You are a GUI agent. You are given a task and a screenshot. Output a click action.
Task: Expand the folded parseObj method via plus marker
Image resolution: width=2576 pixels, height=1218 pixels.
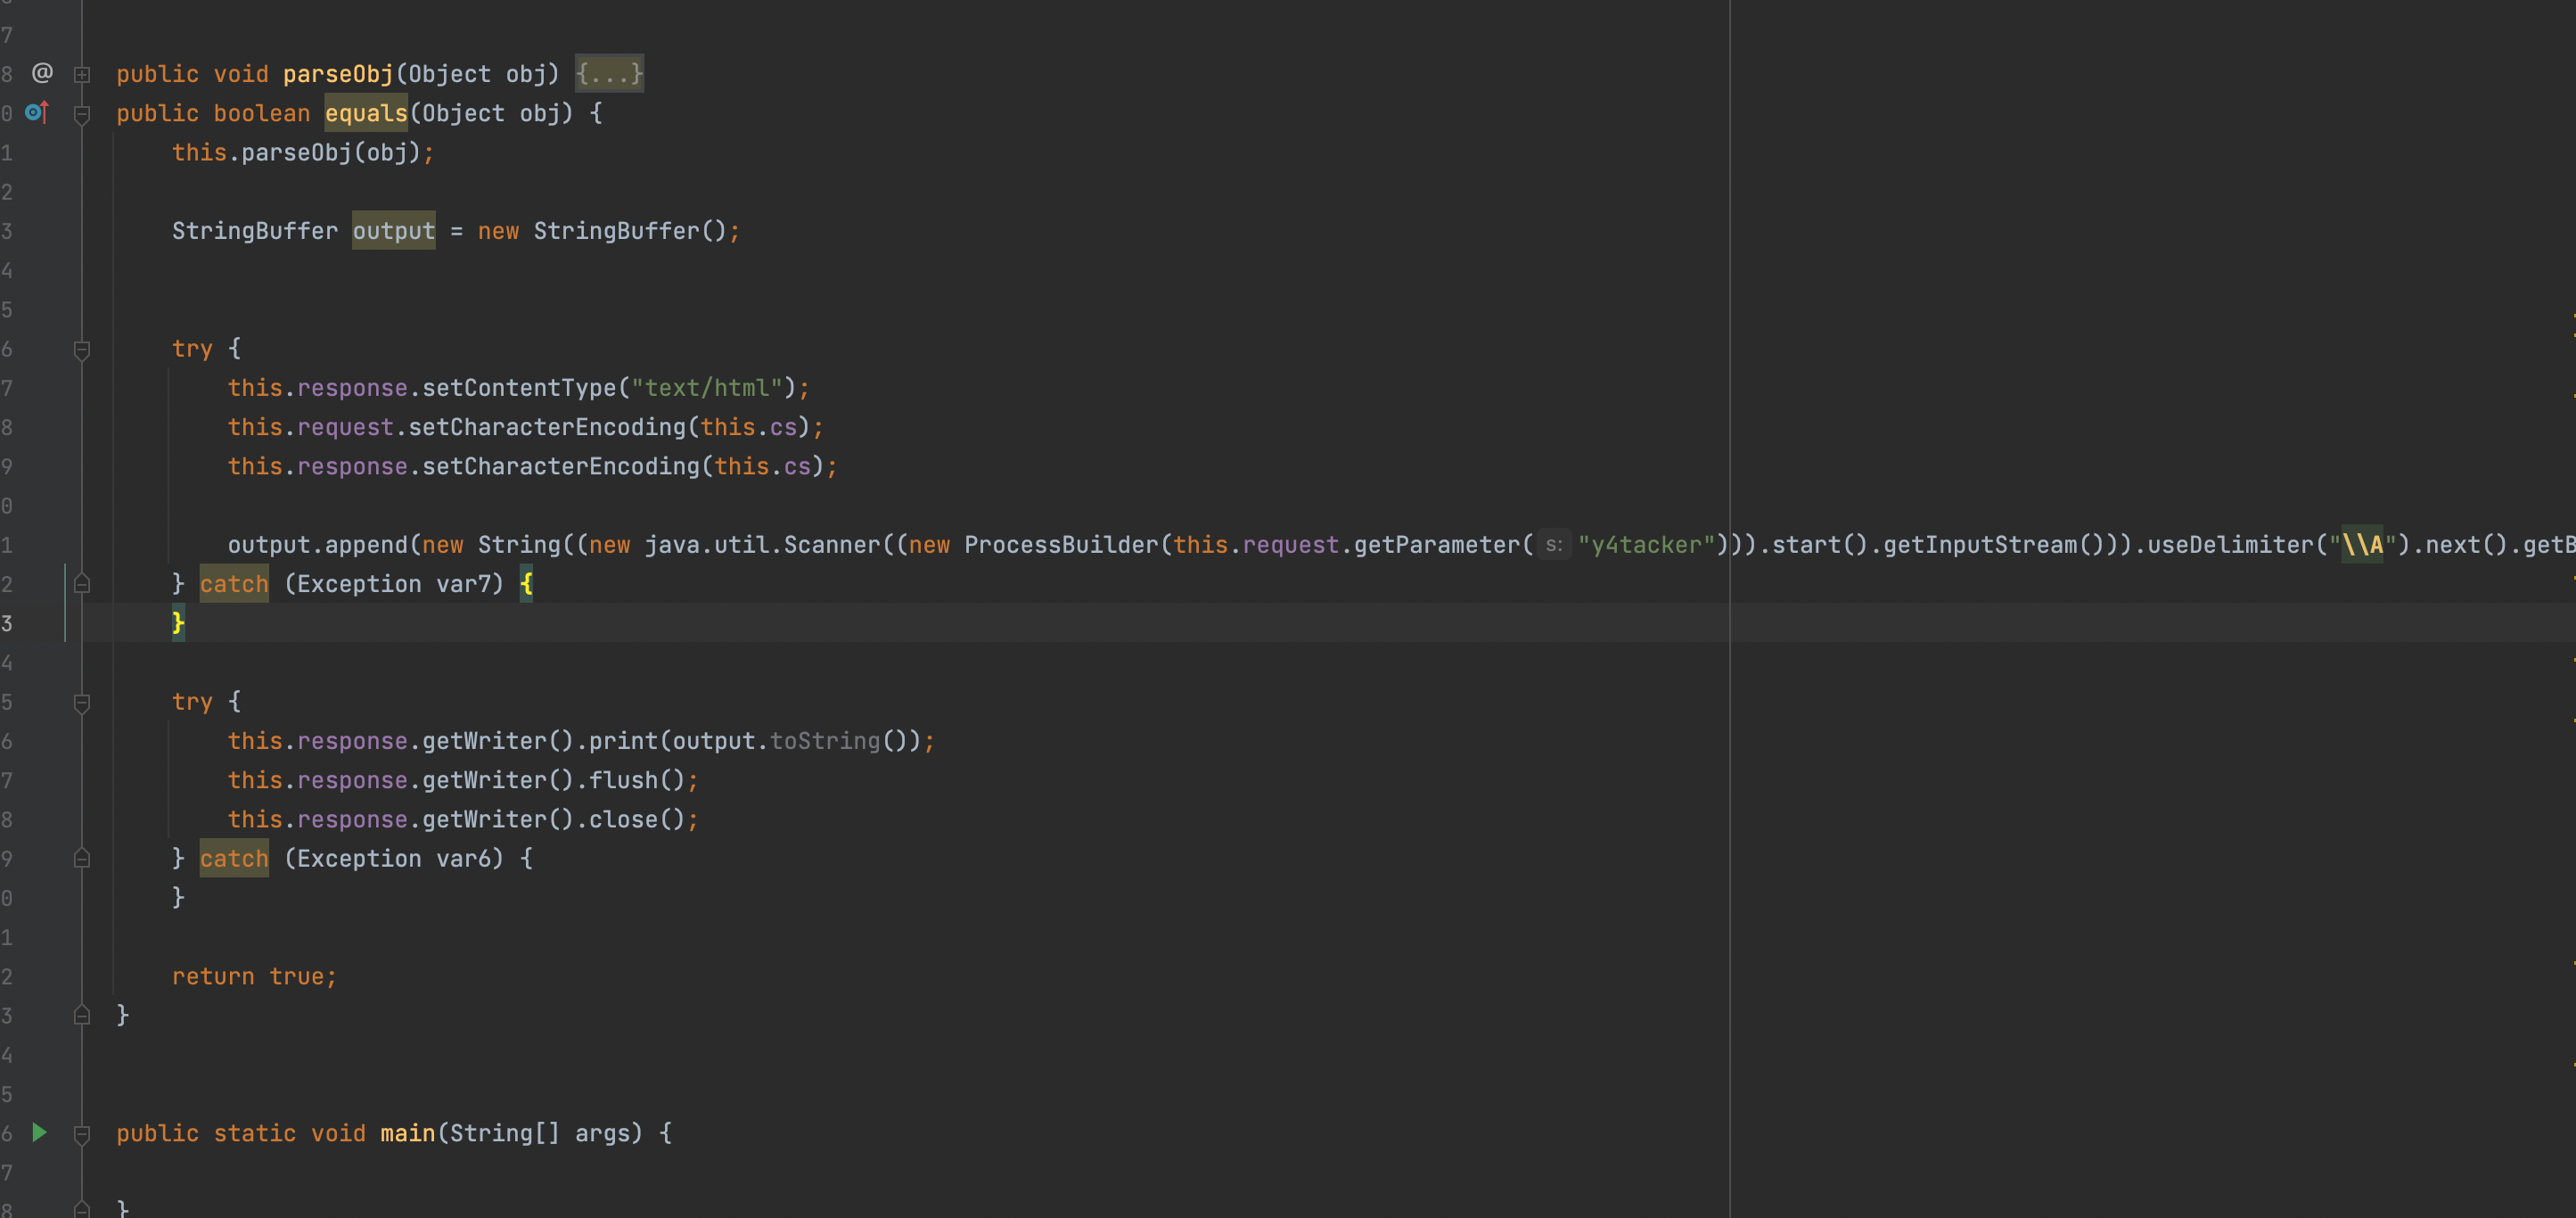(82, 74)
